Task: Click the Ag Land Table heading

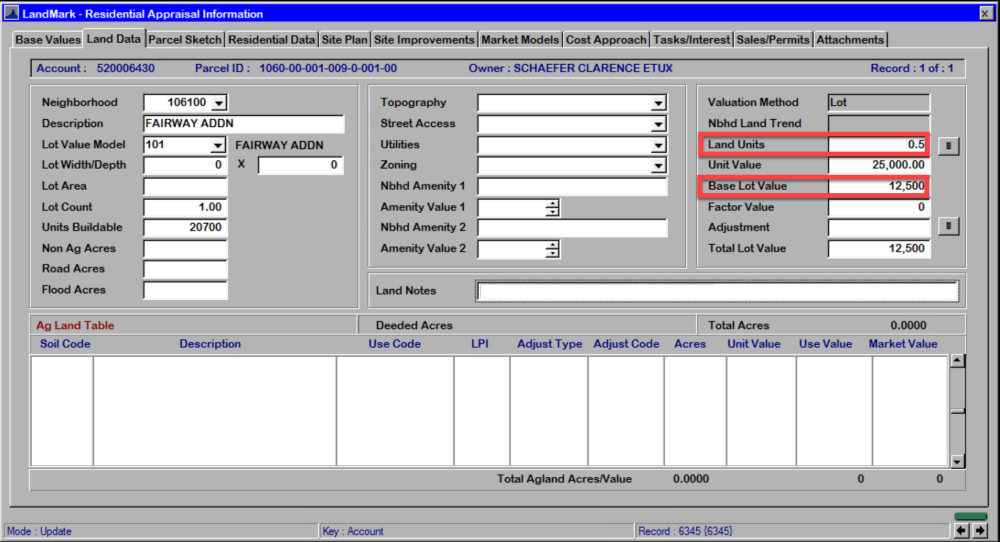Action: 75,325
